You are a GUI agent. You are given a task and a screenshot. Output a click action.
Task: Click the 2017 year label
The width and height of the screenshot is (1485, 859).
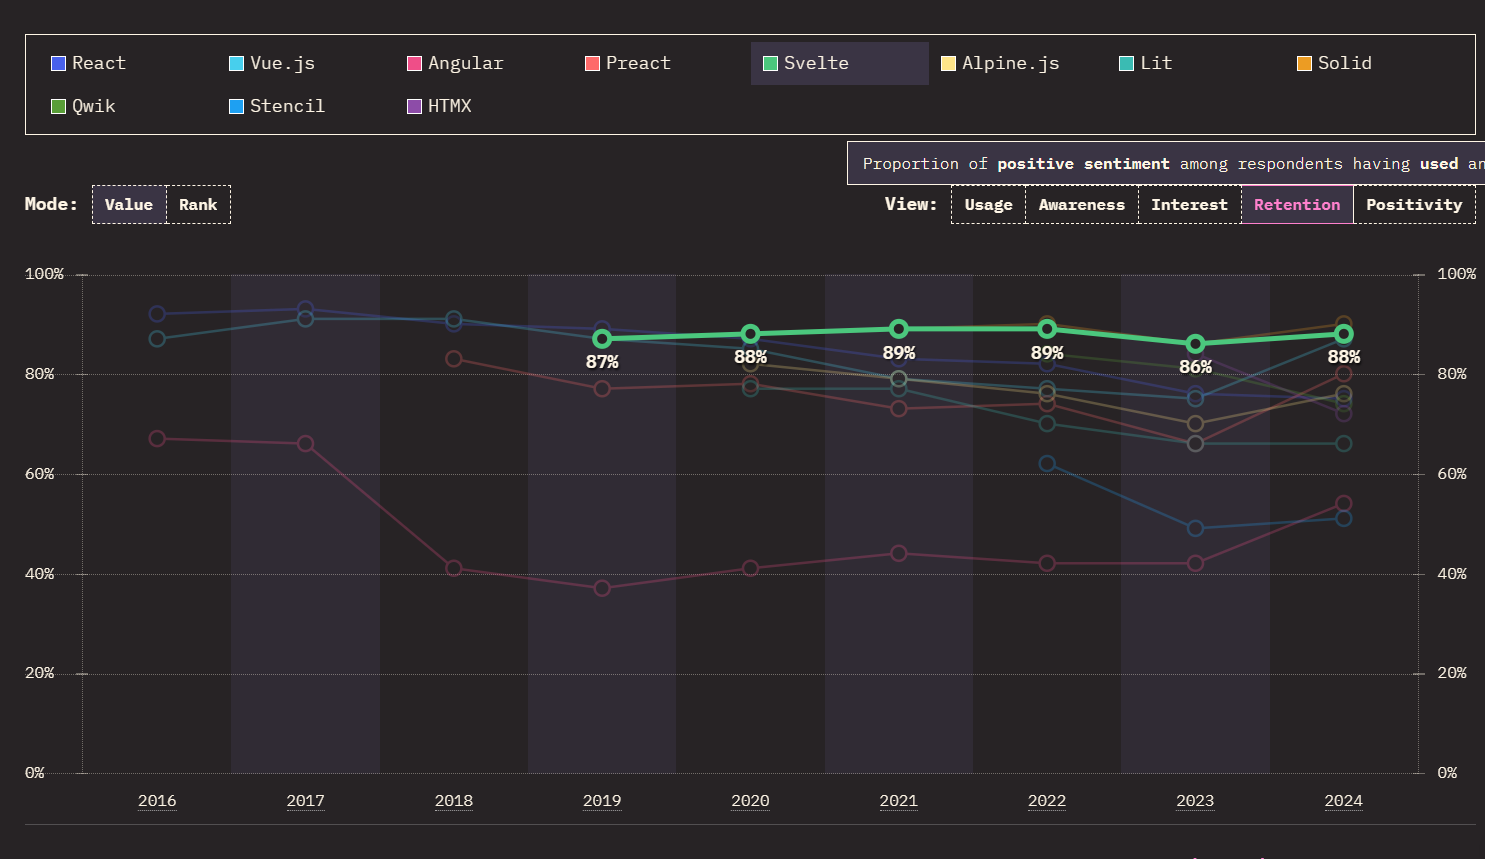(x=305, y=801)
